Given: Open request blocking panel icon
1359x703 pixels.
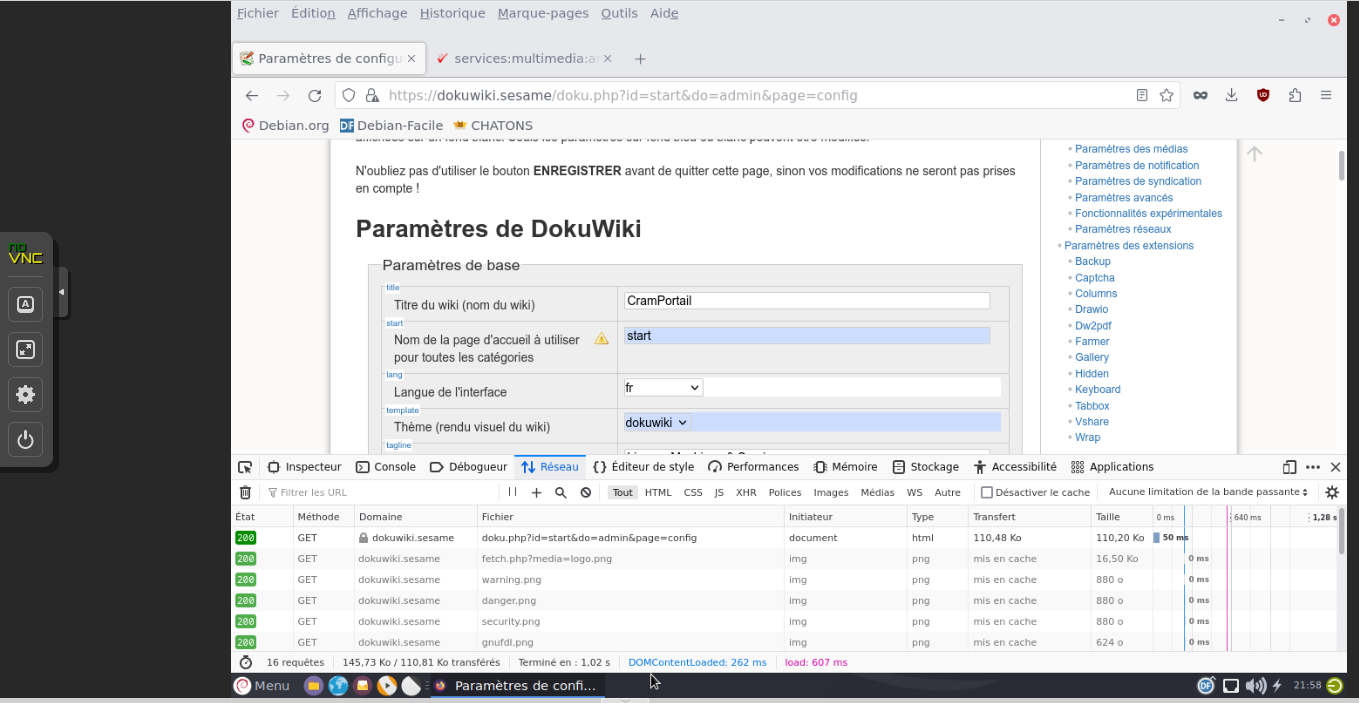Looking at the screenshot, I should 586,492.
